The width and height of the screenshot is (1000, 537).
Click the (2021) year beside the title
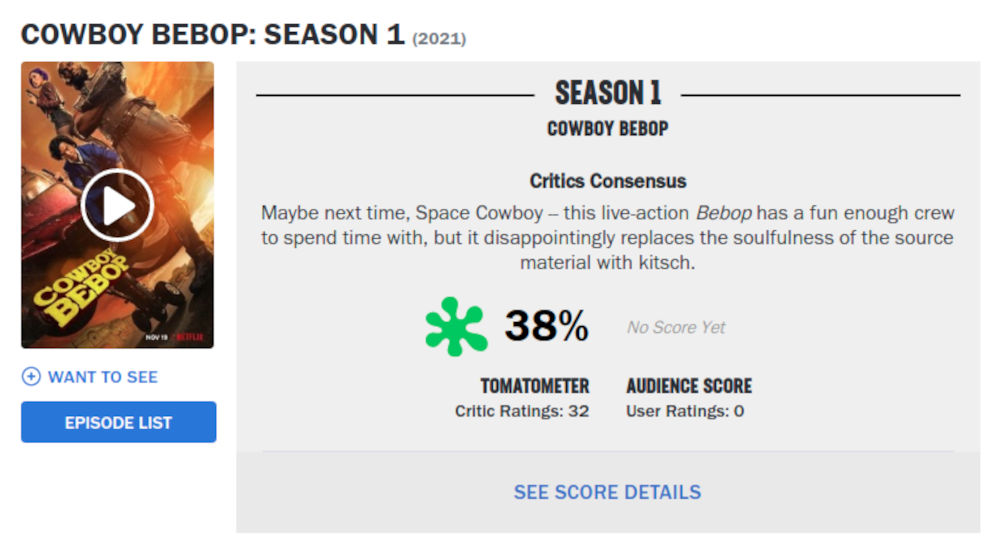coord(439,38)
